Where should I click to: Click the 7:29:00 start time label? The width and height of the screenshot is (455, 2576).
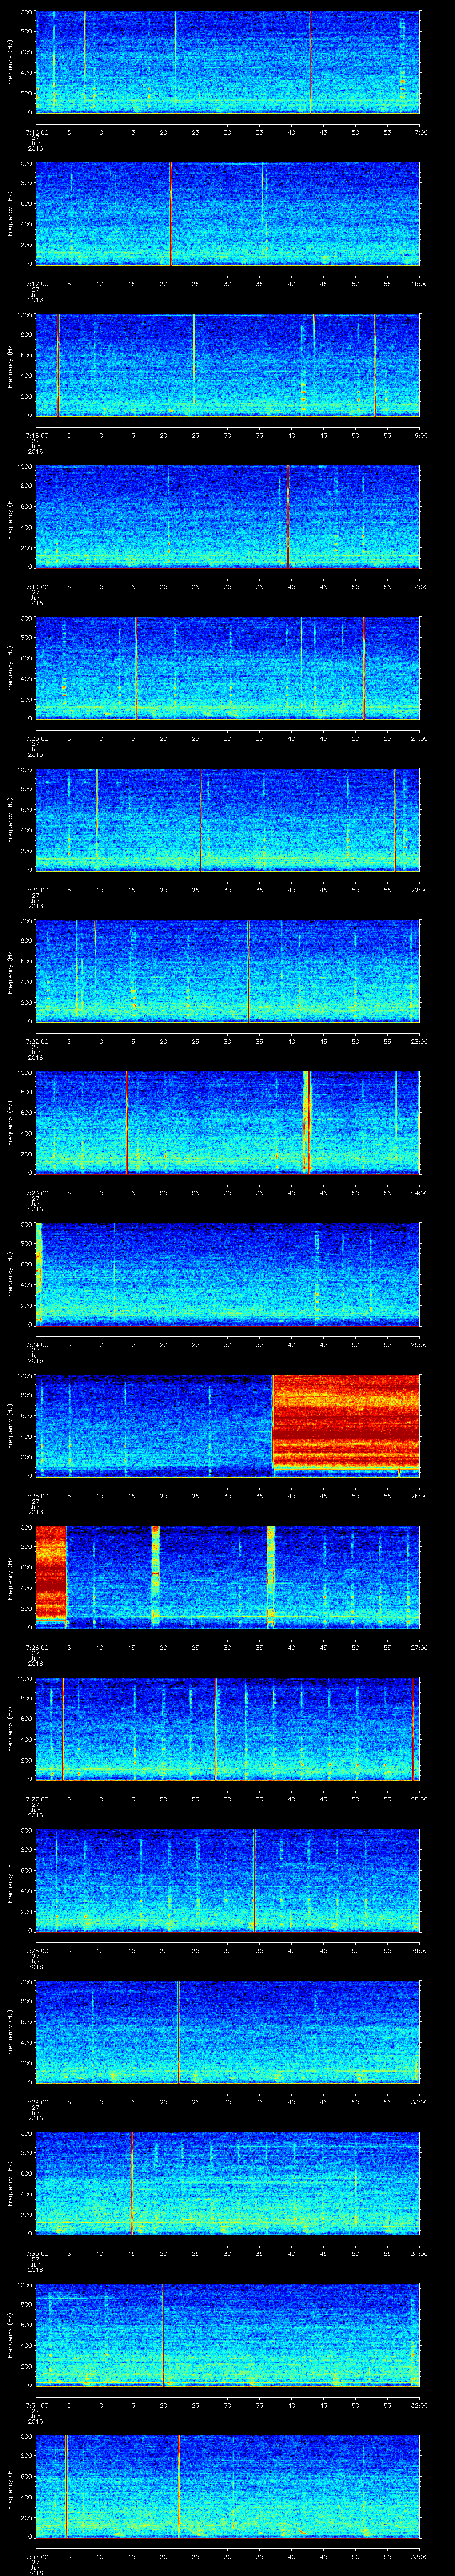(36, 2102)
